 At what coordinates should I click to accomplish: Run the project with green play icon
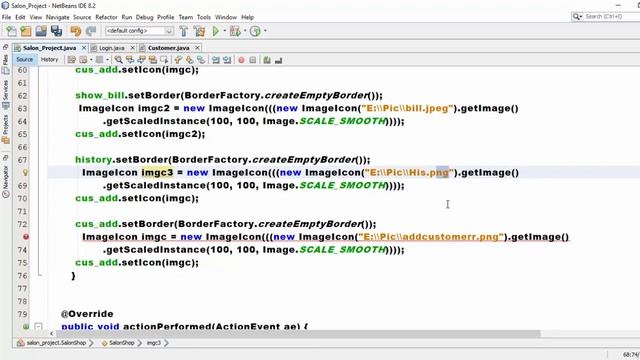[x=216, y=31]
